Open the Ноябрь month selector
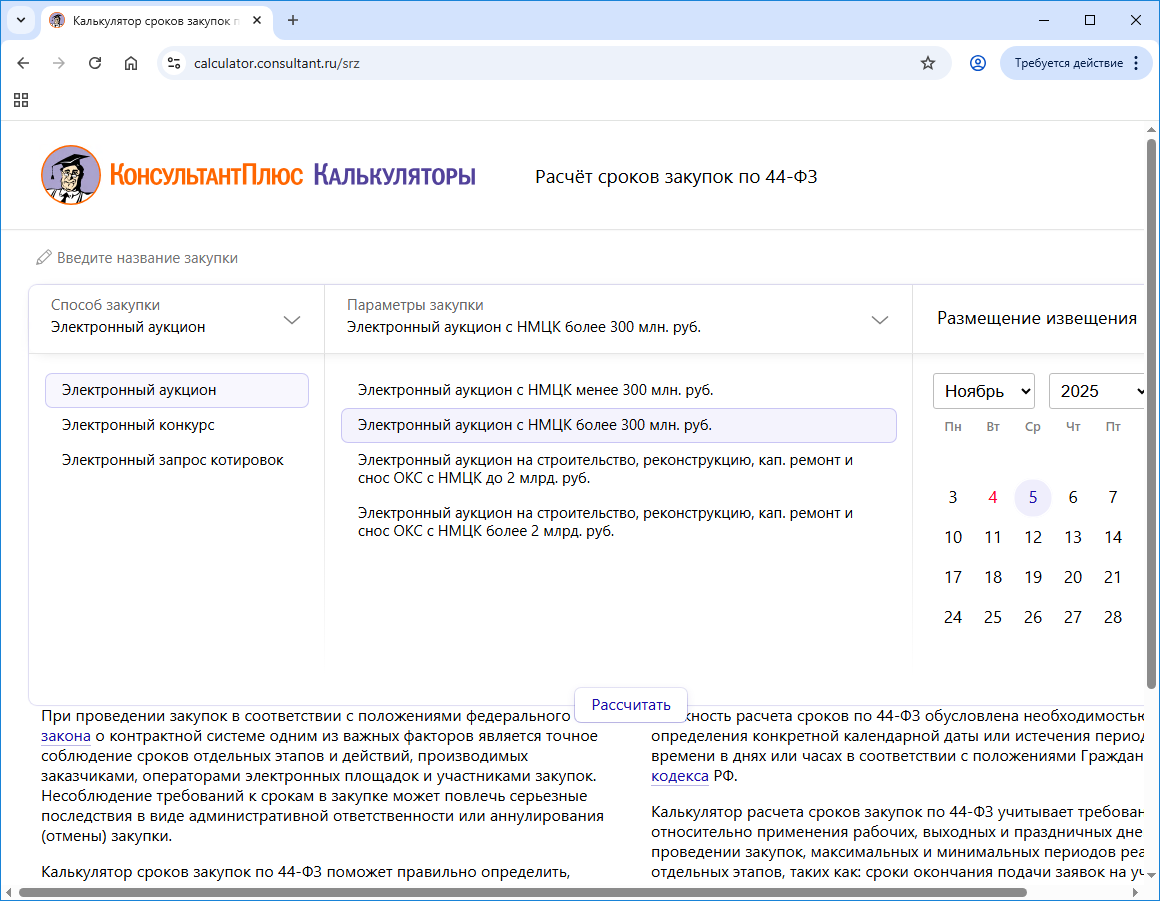This screenshot has width=1160, height=901. (x=984, y=391)
